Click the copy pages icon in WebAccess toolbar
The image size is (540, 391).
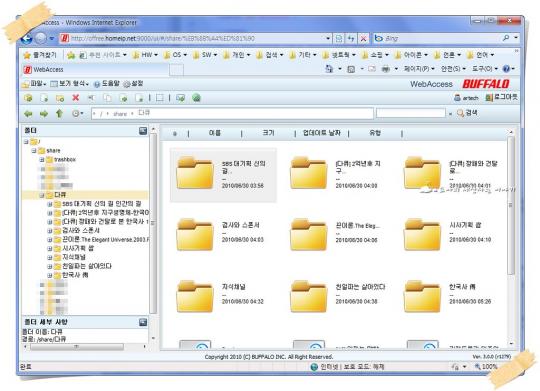[107, 98]
